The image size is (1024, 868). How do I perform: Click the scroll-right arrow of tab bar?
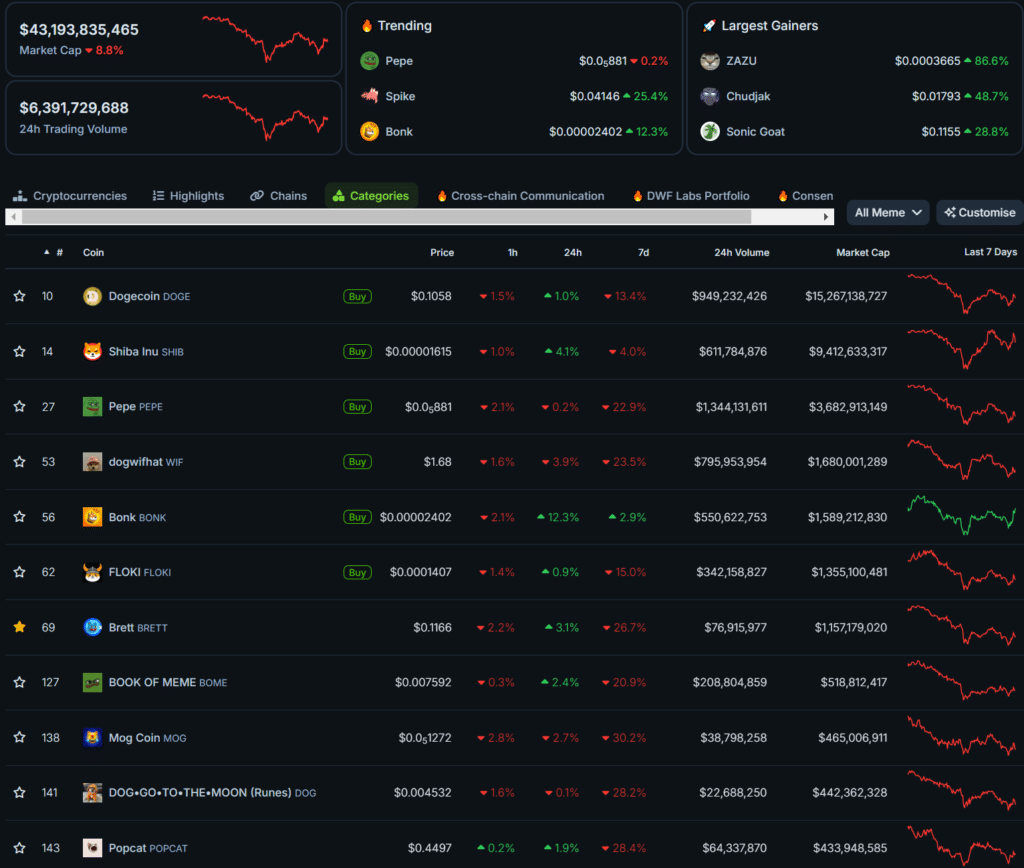pyautogui.click(x=826, y=217)
